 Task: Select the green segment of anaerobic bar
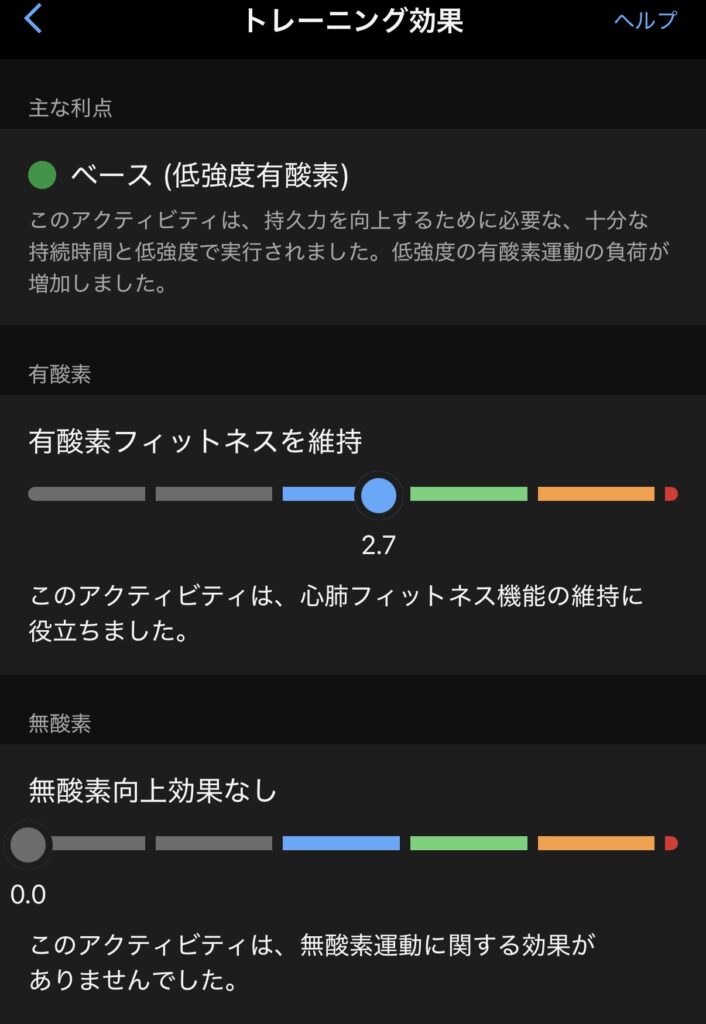pyautogui.click(x=468, y=844)
